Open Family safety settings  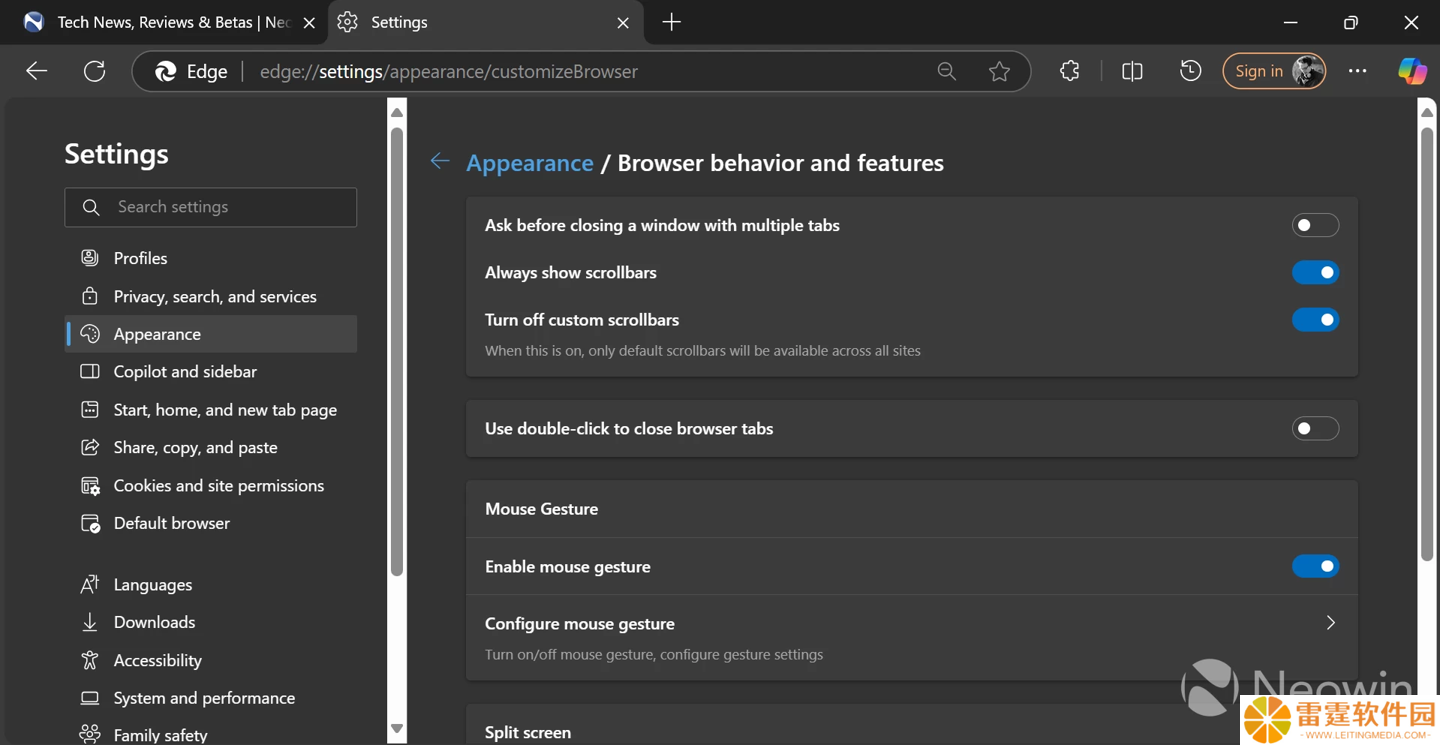coord(211,735)
